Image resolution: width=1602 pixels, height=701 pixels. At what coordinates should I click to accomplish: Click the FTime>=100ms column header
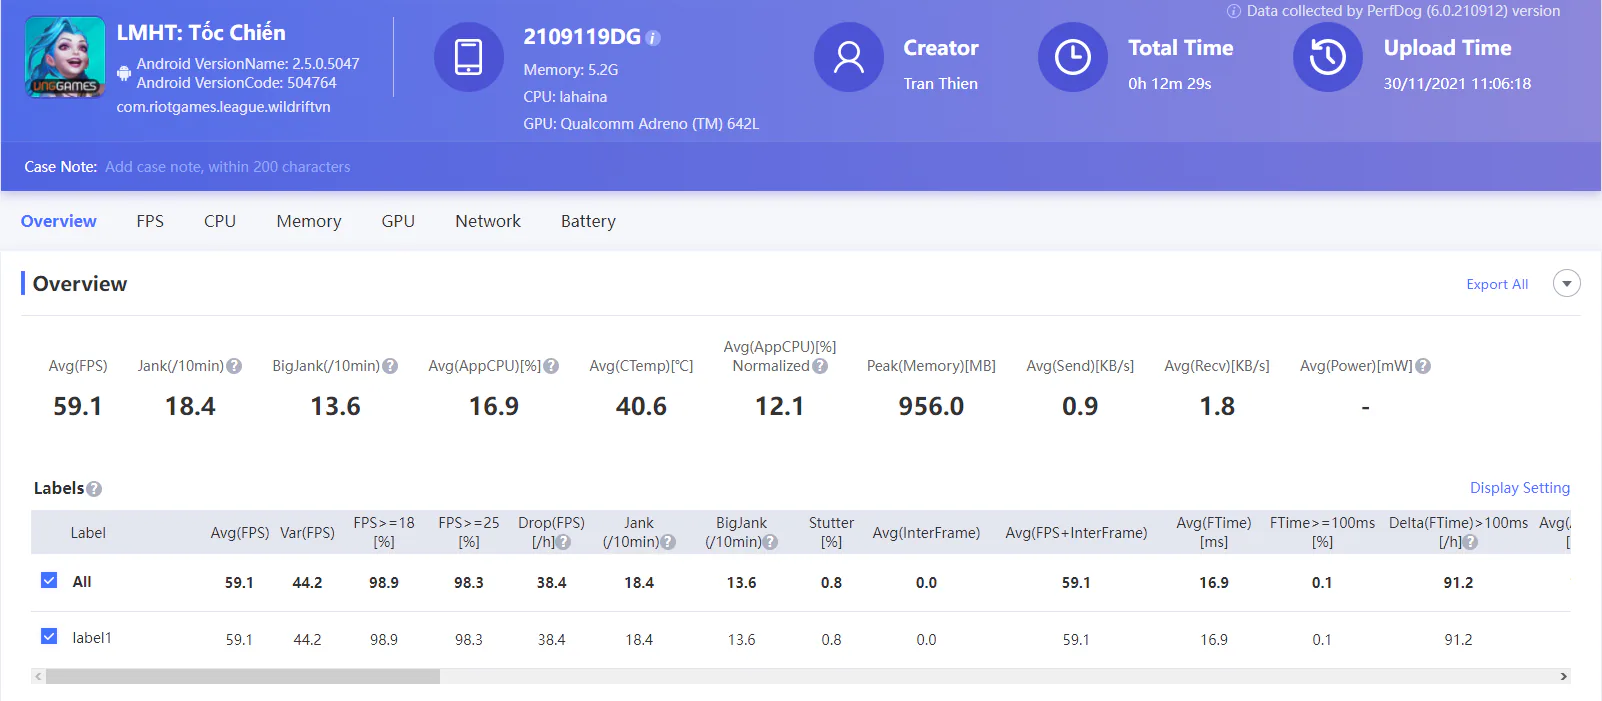1322,532
